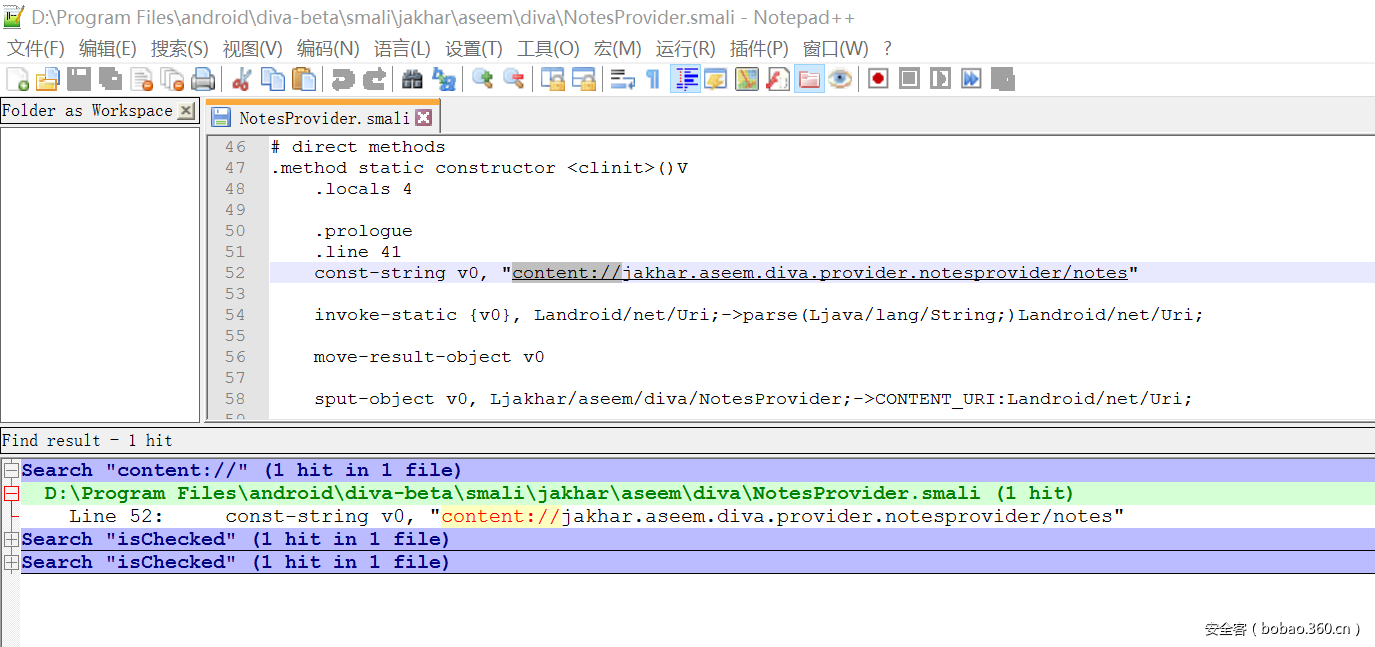Click the Cut scissors icon
1375x647 pixels.
(x=241, y=79)
